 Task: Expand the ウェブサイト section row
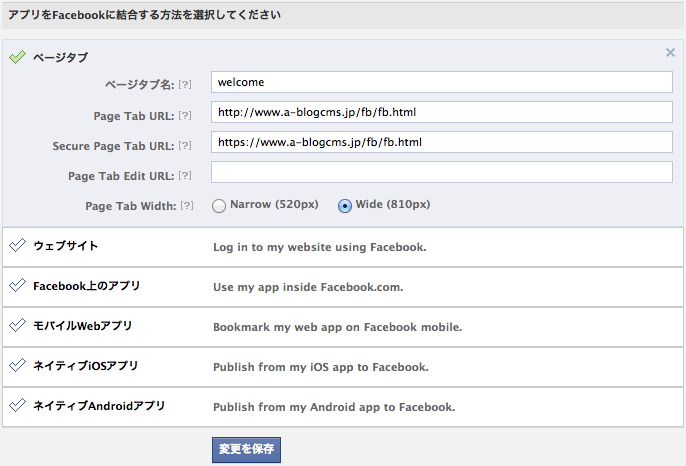coord(343,247)
